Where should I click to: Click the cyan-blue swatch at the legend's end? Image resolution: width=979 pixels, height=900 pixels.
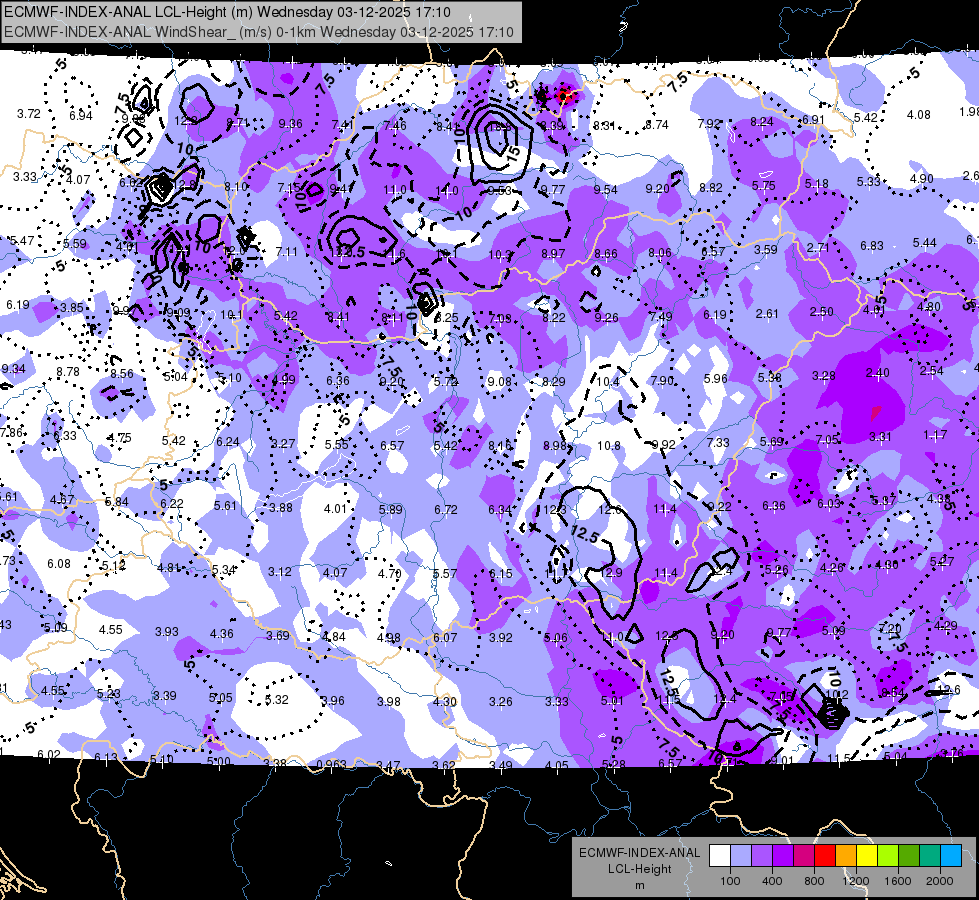click(951, 856)
